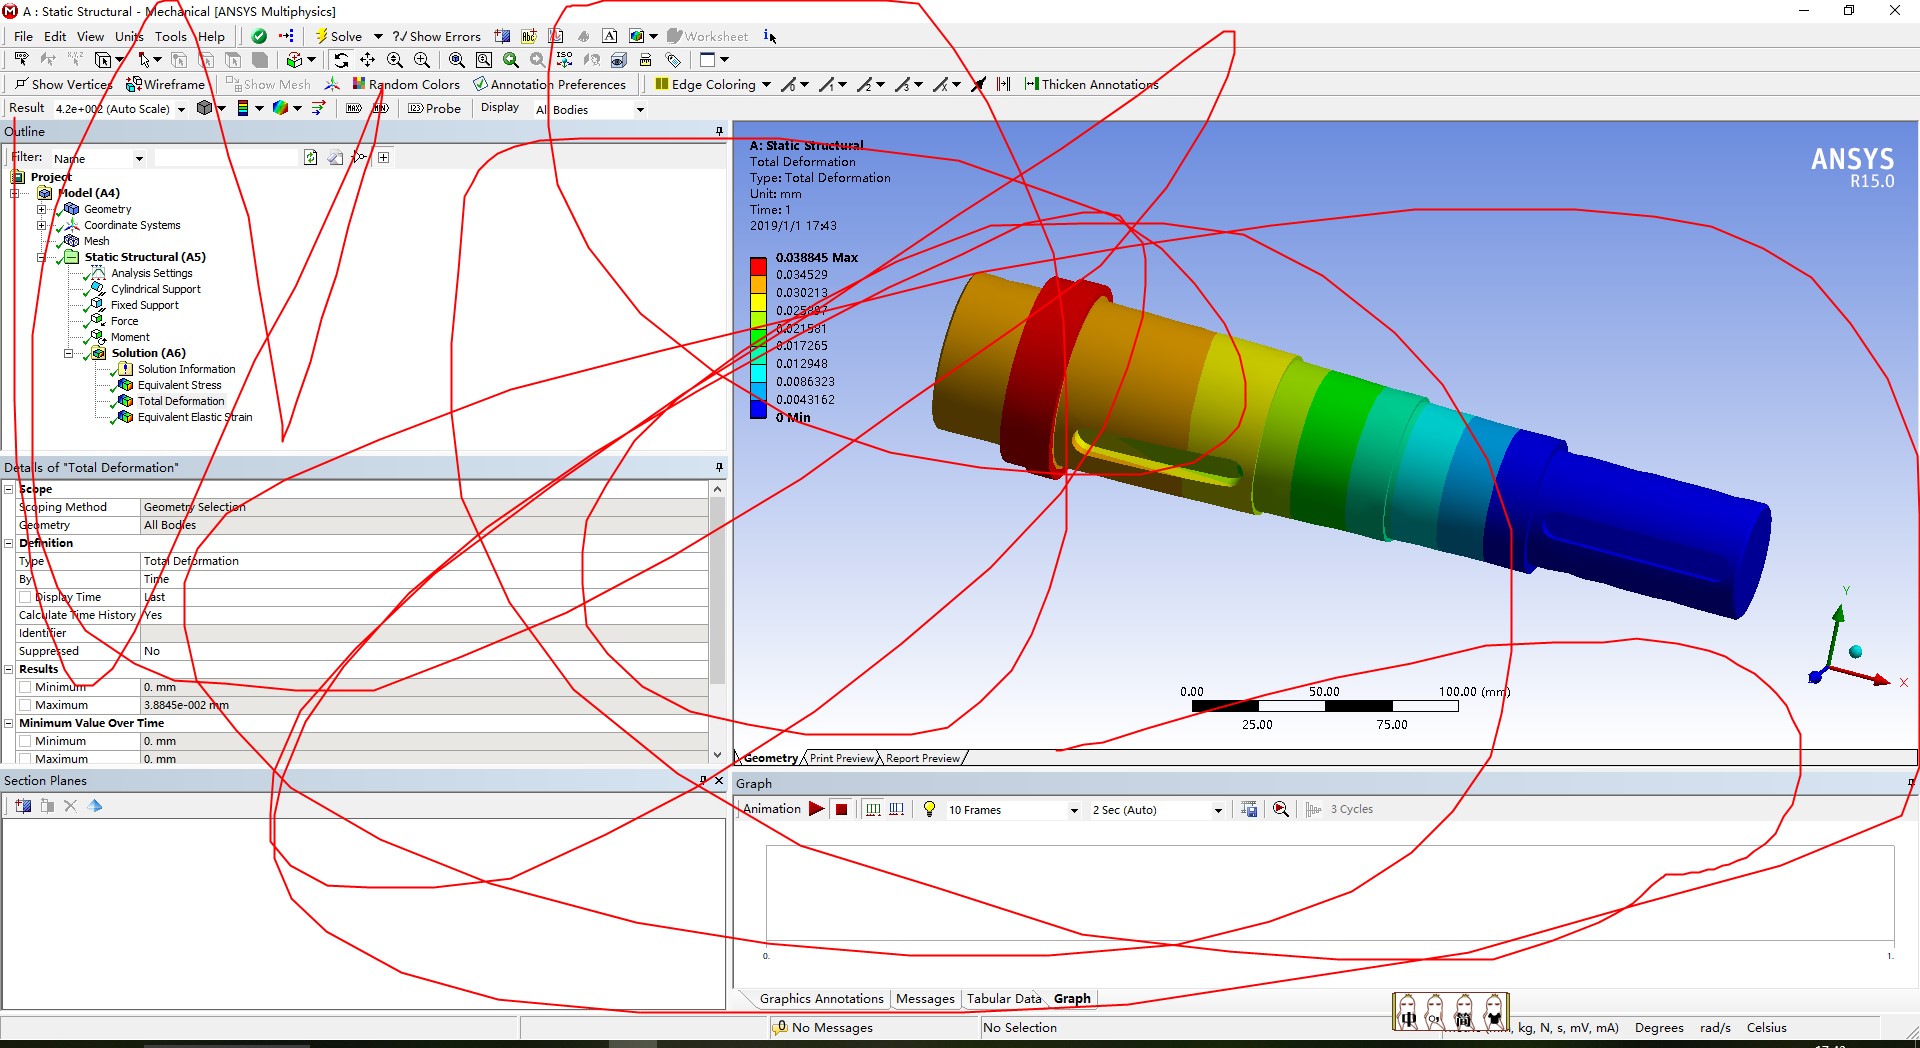This screenshot has height=1048, width=1920.
Task: Open the Filter Name dropdown
Action: click(x=139, y=158)
